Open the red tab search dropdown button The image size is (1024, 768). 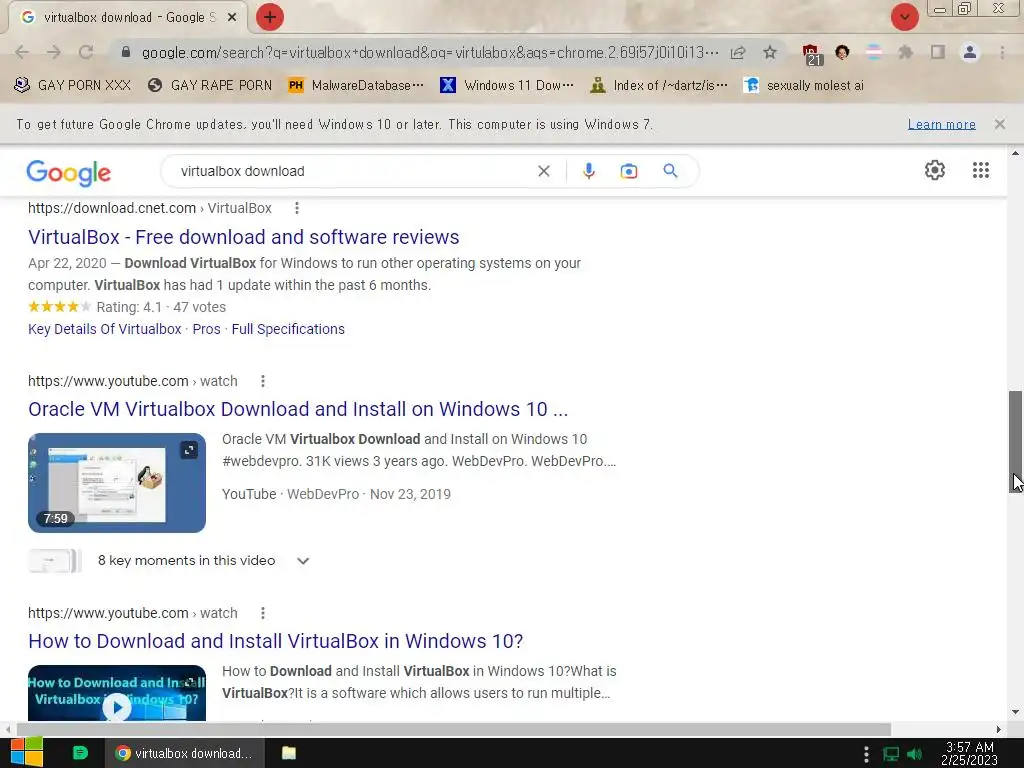pyautogui.click(x=904, y=17)
